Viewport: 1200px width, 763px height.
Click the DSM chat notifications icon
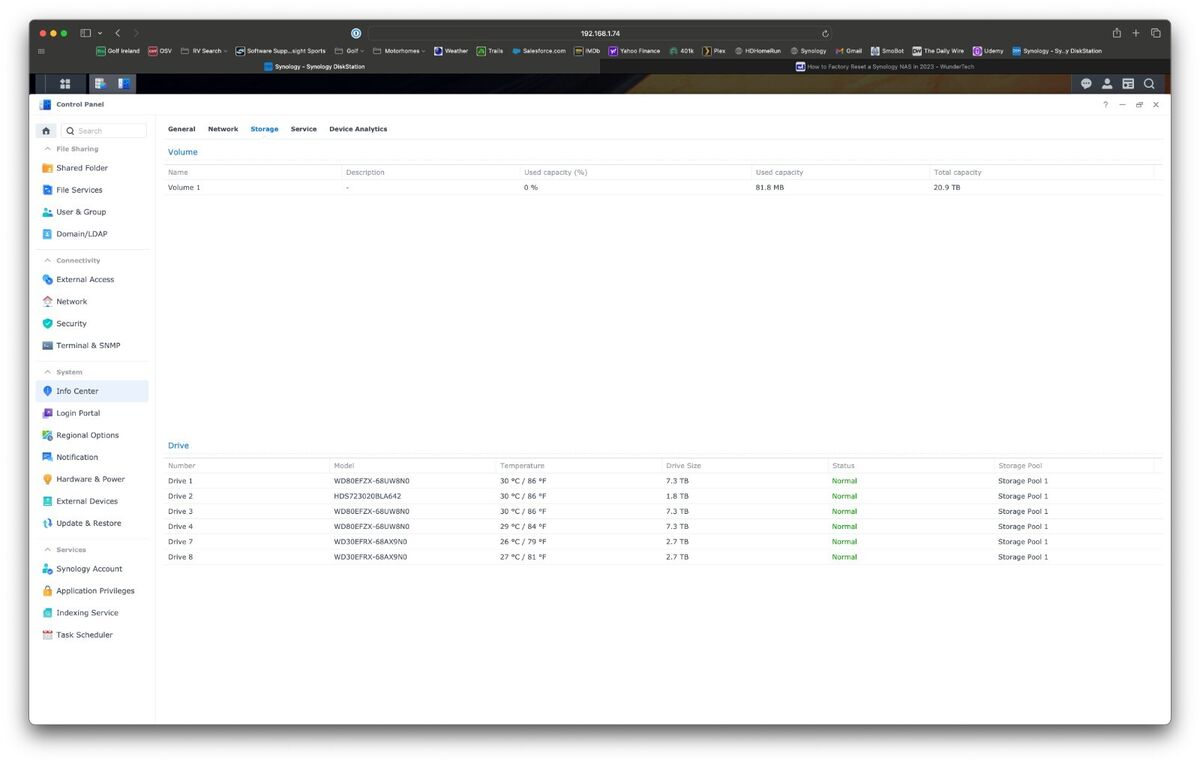[x=1086, y=84]
